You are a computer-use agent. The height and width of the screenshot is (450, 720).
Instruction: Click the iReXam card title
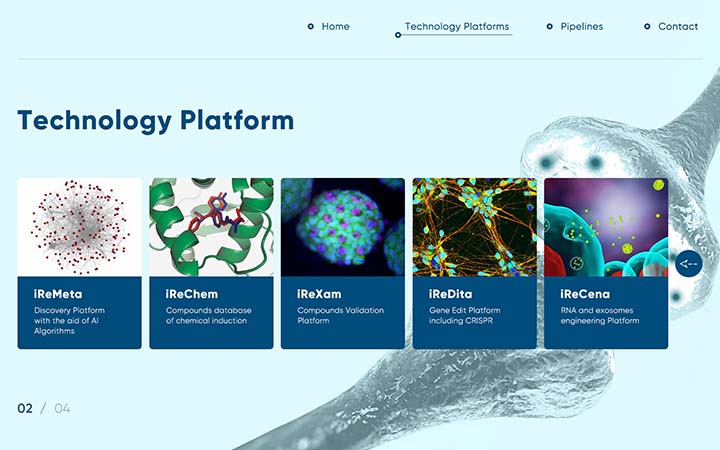click(x=319, y=294)
